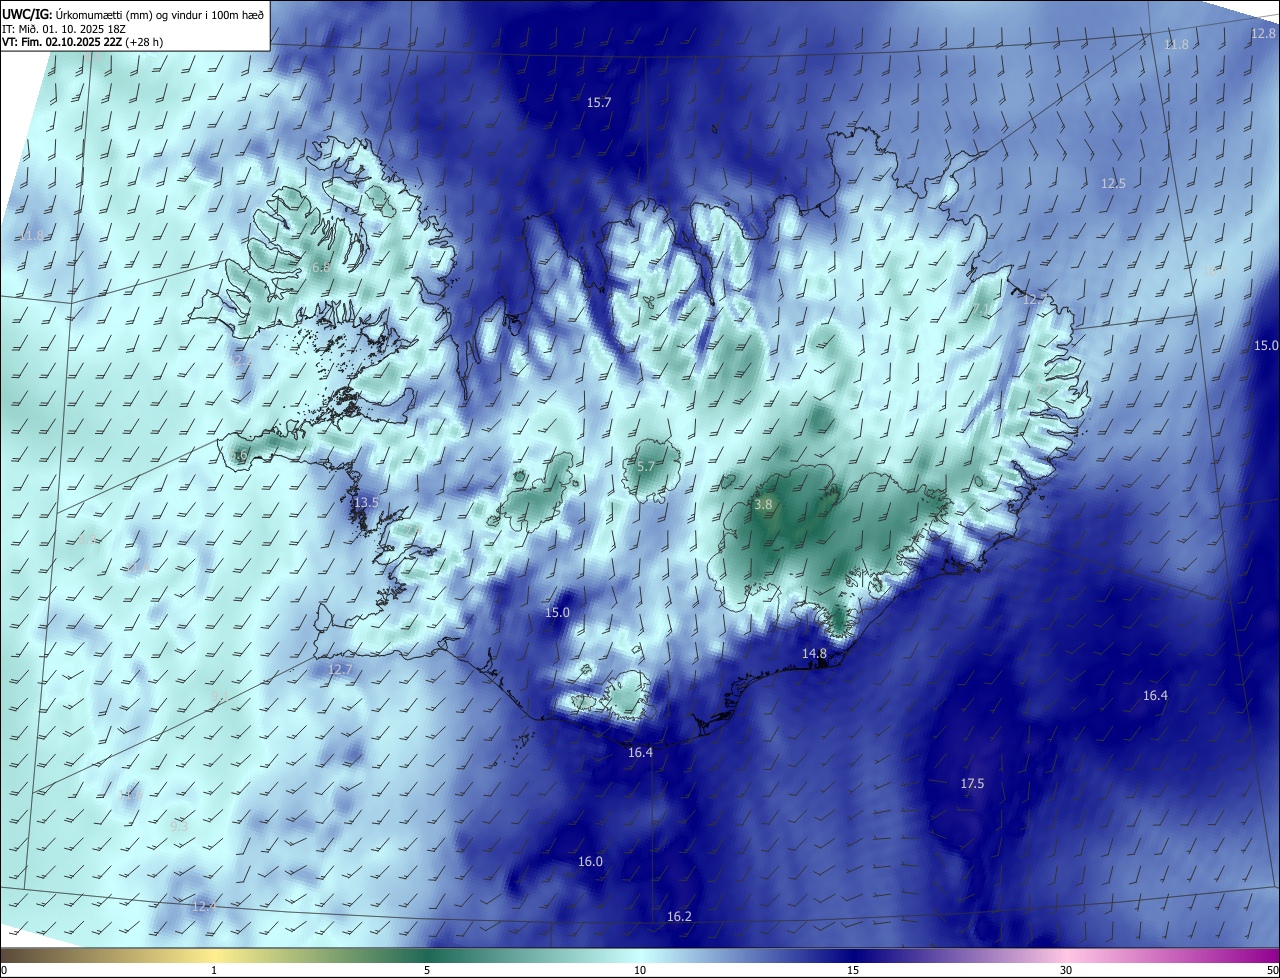The height and width of the screenshot is (978, 1280).
Task: Click the color scale tick labeled 50
Action: point(1272,970)
